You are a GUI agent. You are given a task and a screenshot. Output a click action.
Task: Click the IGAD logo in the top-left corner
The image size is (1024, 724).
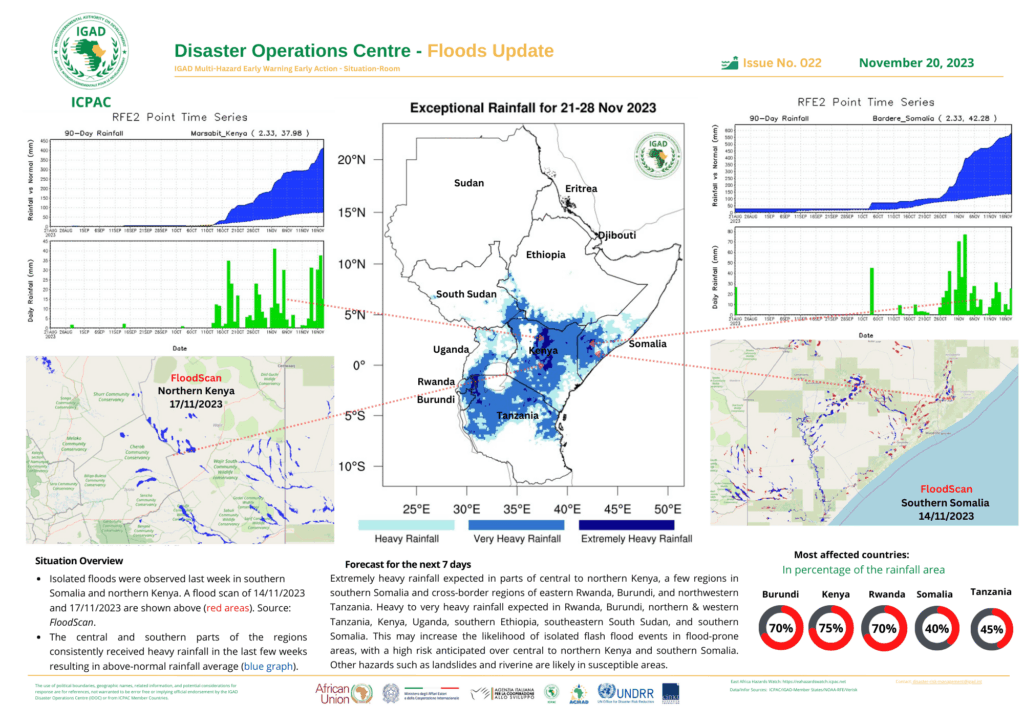click(90, 48)
